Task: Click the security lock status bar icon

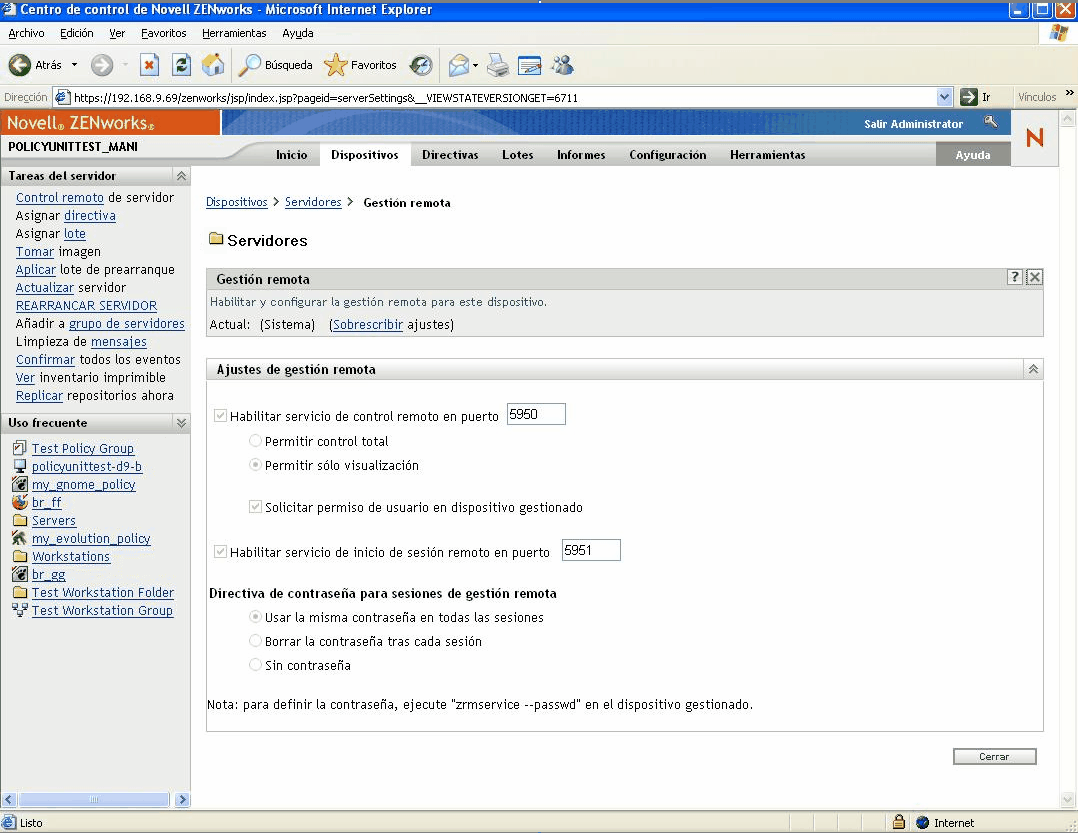Action: (x=899, y=821)
